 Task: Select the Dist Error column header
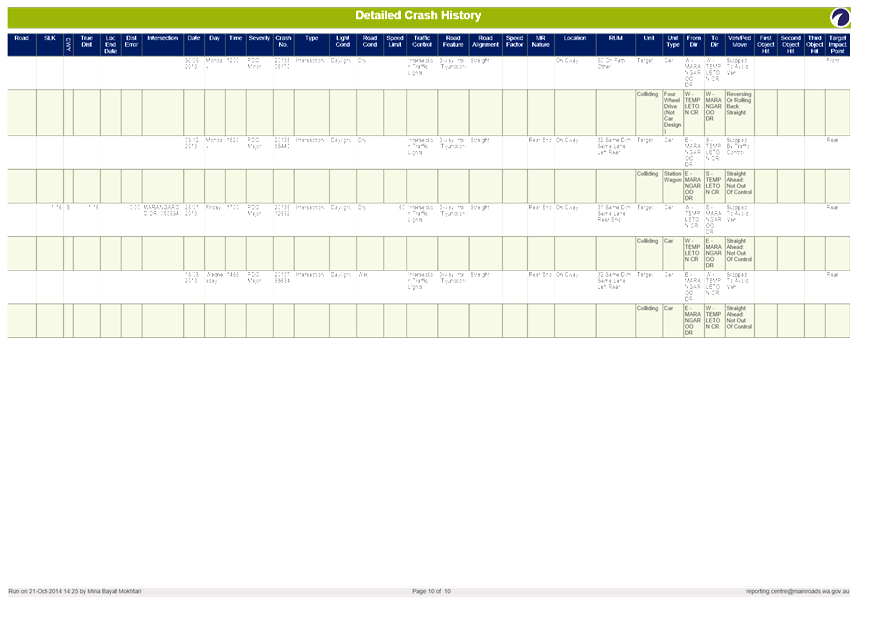131,45
